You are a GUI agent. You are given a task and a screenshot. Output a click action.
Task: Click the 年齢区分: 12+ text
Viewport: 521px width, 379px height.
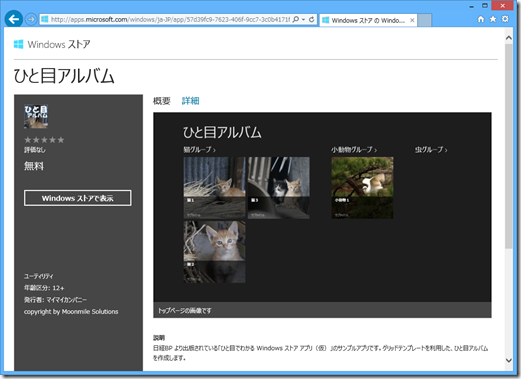[44, 288]
